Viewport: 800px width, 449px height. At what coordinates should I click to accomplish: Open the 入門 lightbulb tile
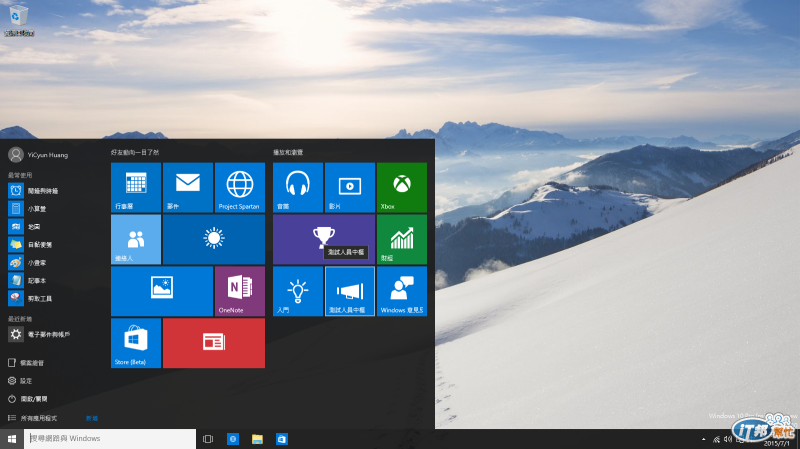point(298,291)
